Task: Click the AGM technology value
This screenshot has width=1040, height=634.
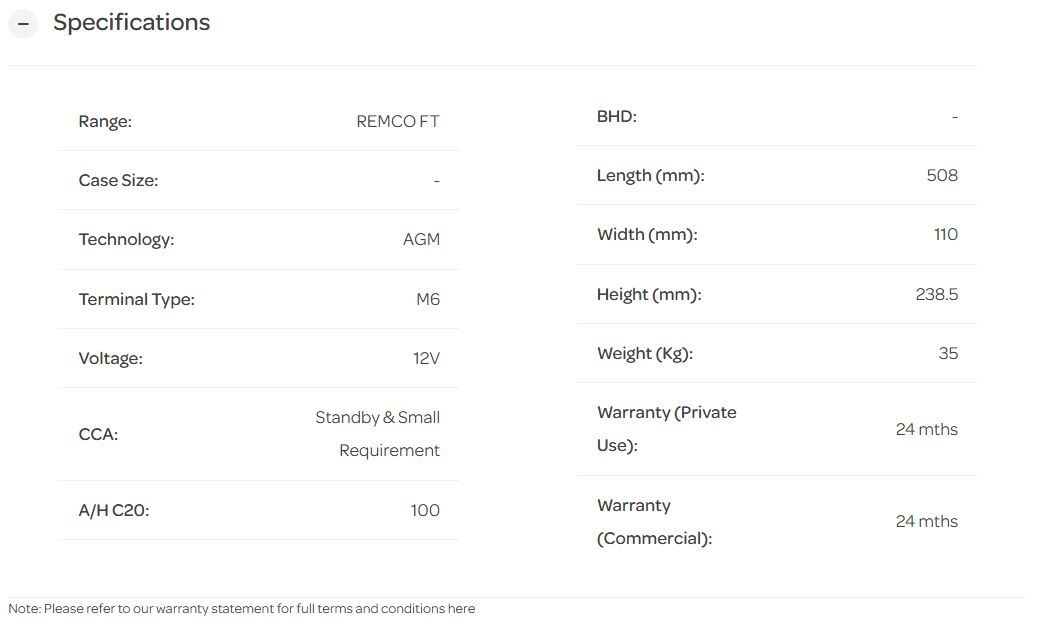Action: pos(421,240)
